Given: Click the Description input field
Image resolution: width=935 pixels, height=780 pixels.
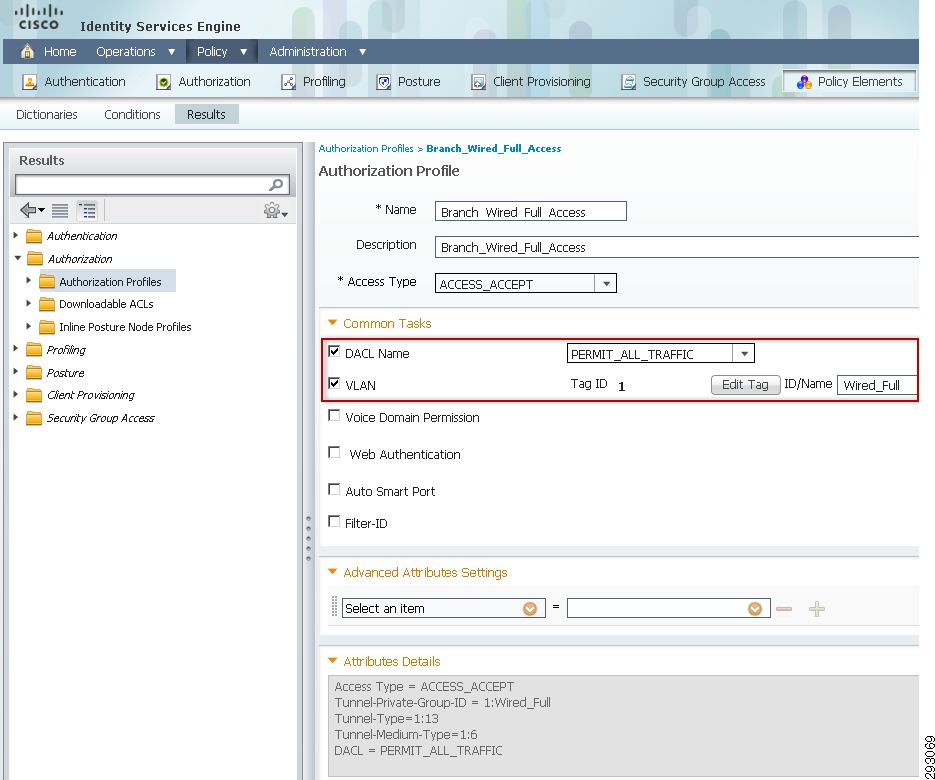Looking at the screenshot, I should pyautogui.click(x=677, y=247).
